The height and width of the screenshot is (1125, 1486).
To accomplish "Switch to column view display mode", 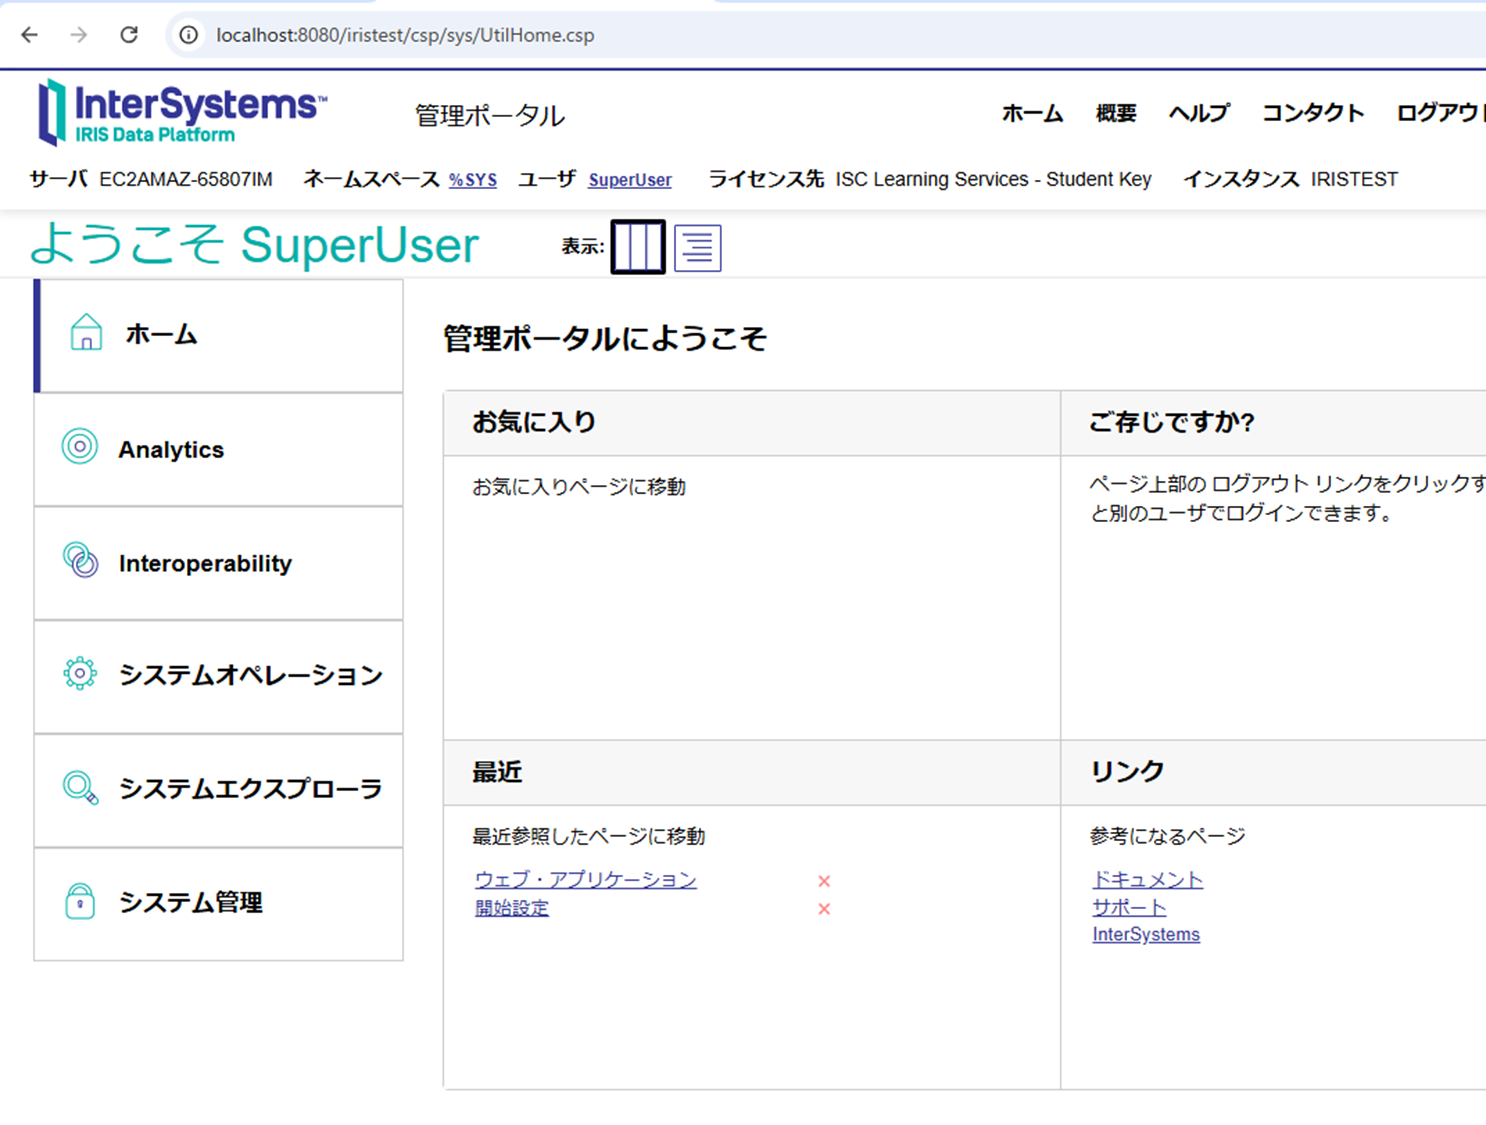I will point(637,246).
